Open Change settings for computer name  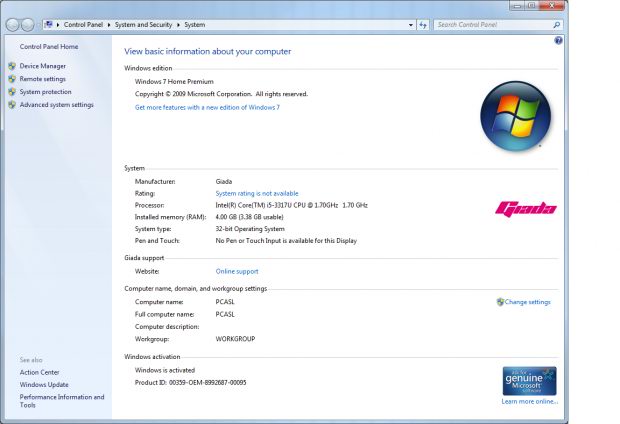pos(527,302)
